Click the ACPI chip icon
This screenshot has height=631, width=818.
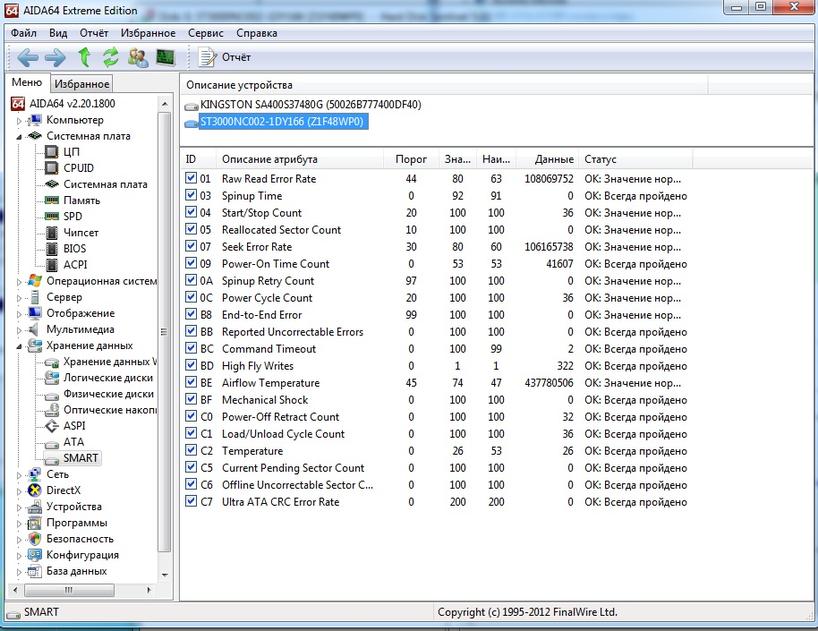click(x=52, y=265)
